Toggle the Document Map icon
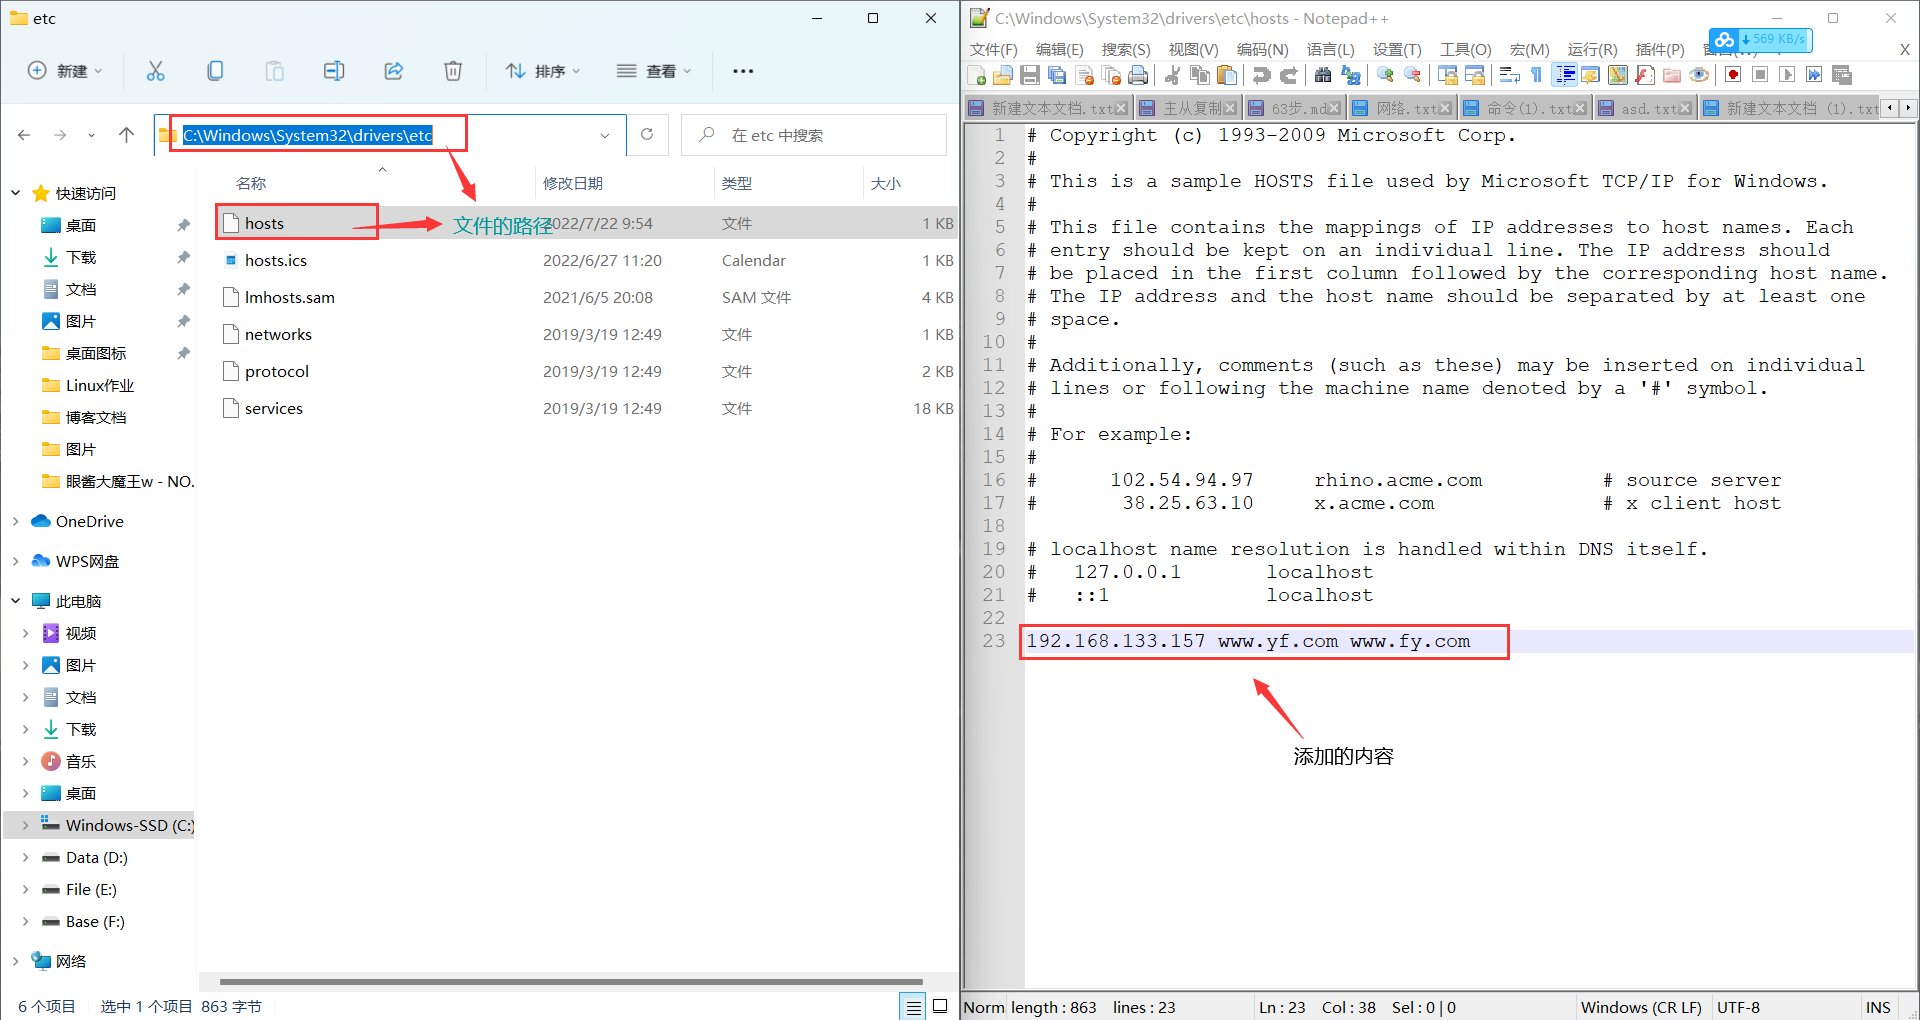The height and width of the screenshot is (1020, 1920). pos(1618,76)
